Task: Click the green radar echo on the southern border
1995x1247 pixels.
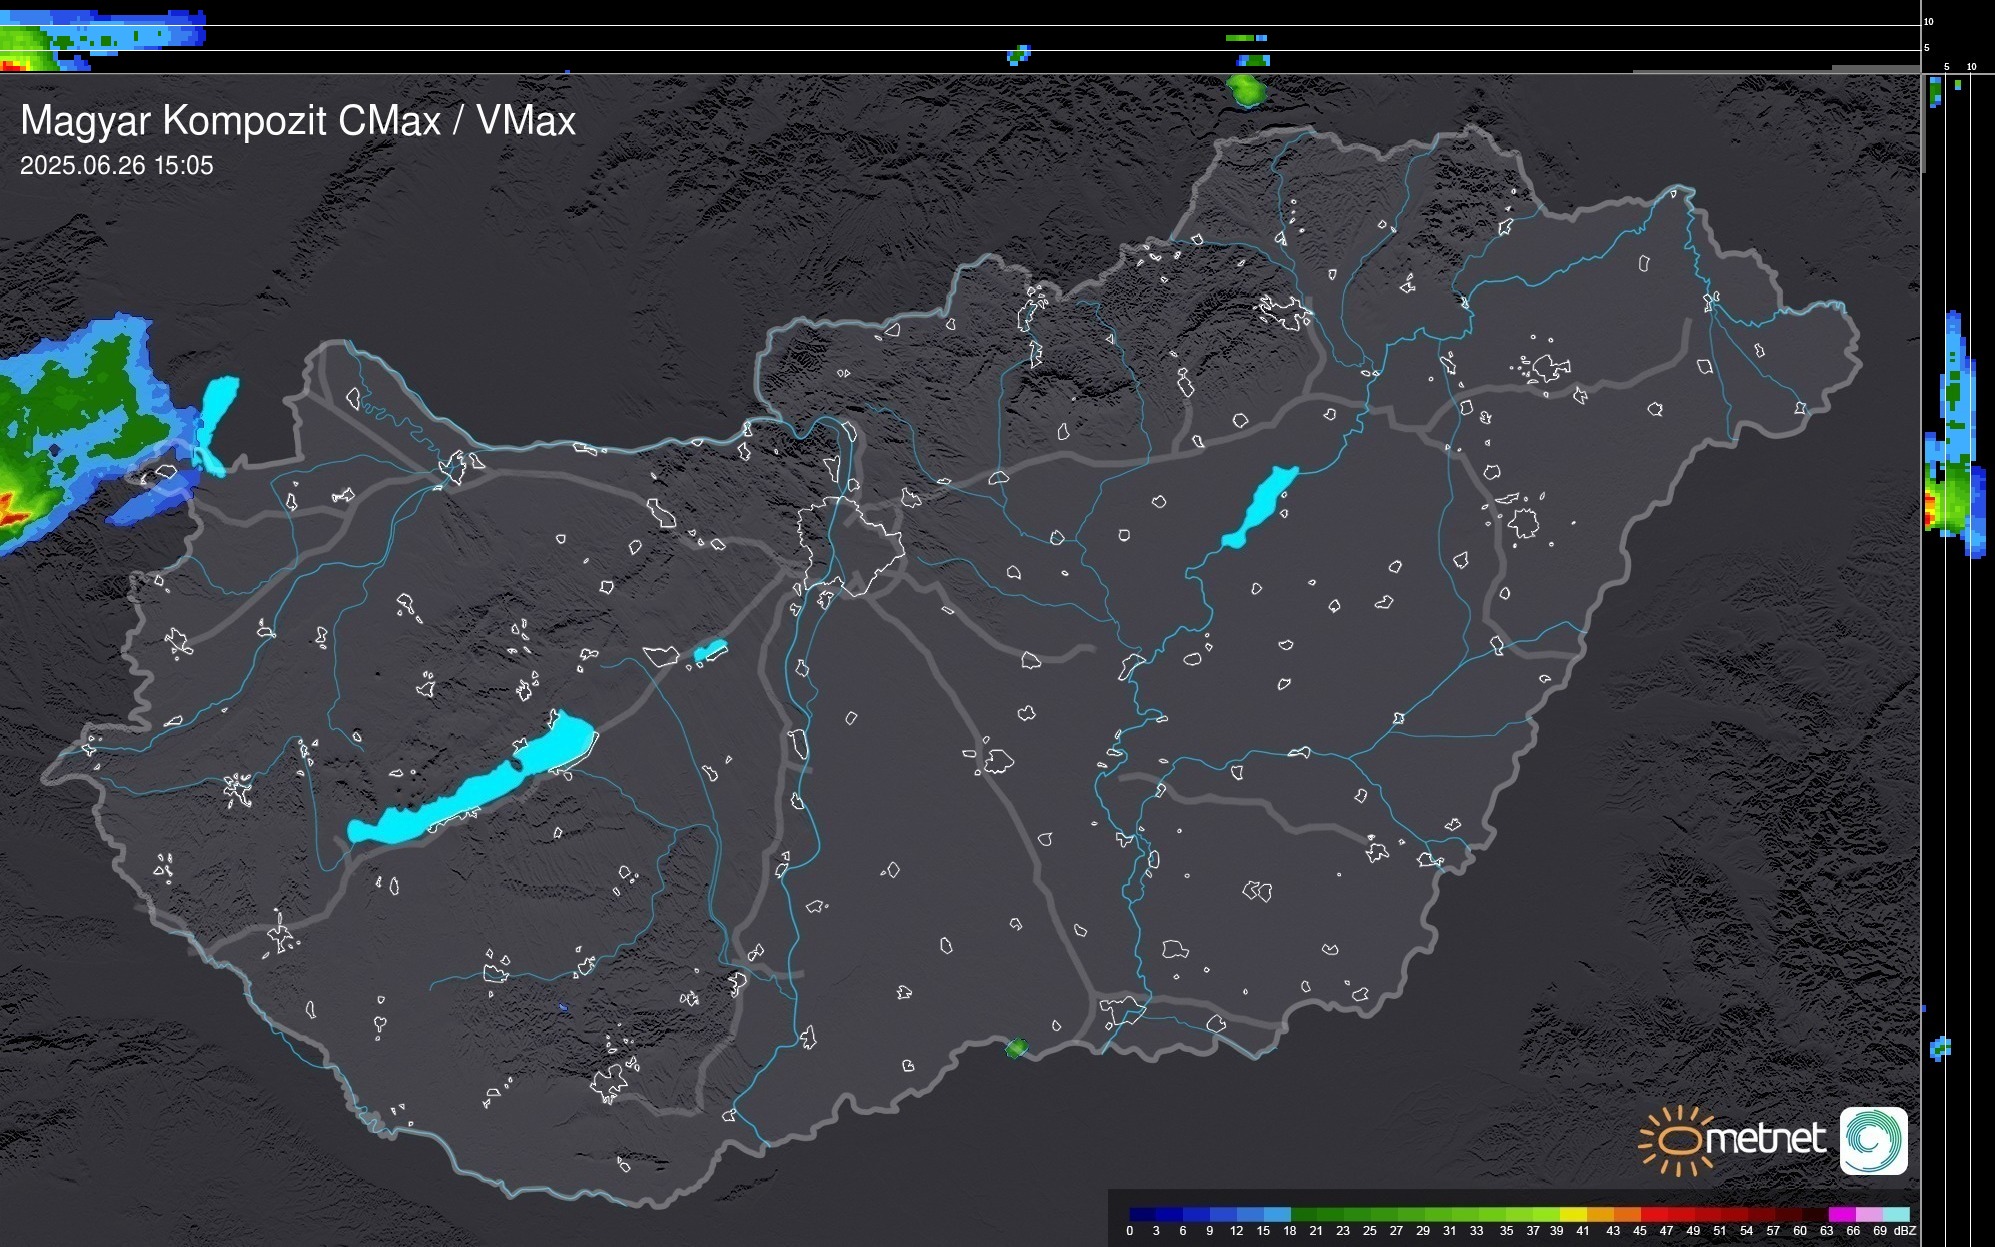Action: [x=1015, y=1048]
